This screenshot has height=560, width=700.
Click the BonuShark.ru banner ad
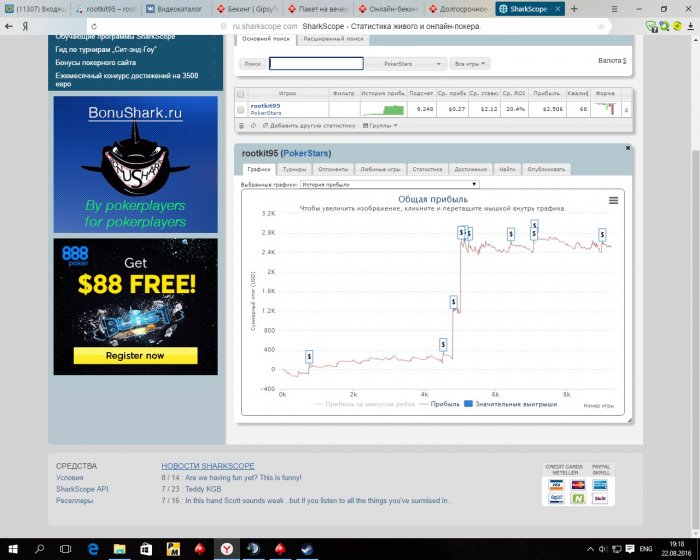(136, 164)
